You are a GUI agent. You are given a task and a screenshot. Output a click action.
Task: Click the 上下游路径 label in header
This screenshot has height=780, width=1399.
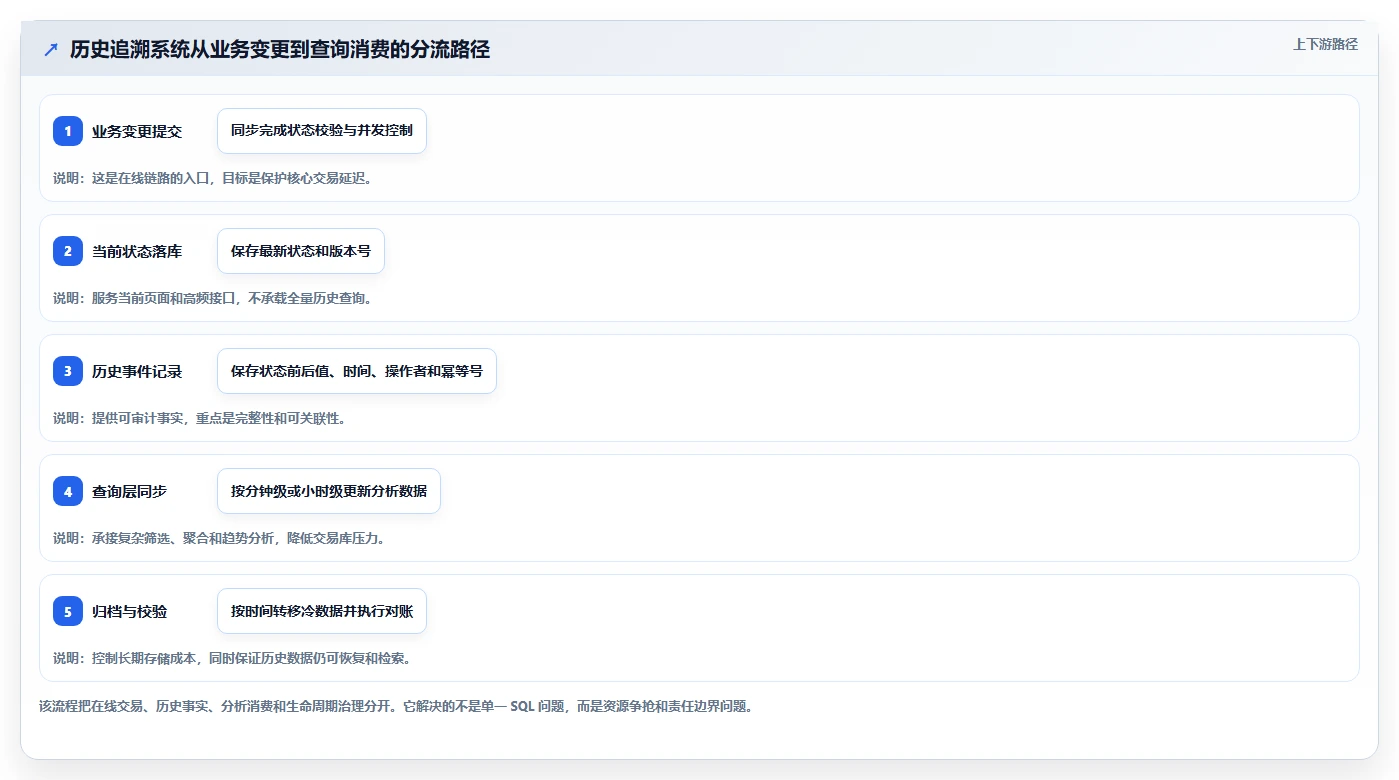point(1325,44)
